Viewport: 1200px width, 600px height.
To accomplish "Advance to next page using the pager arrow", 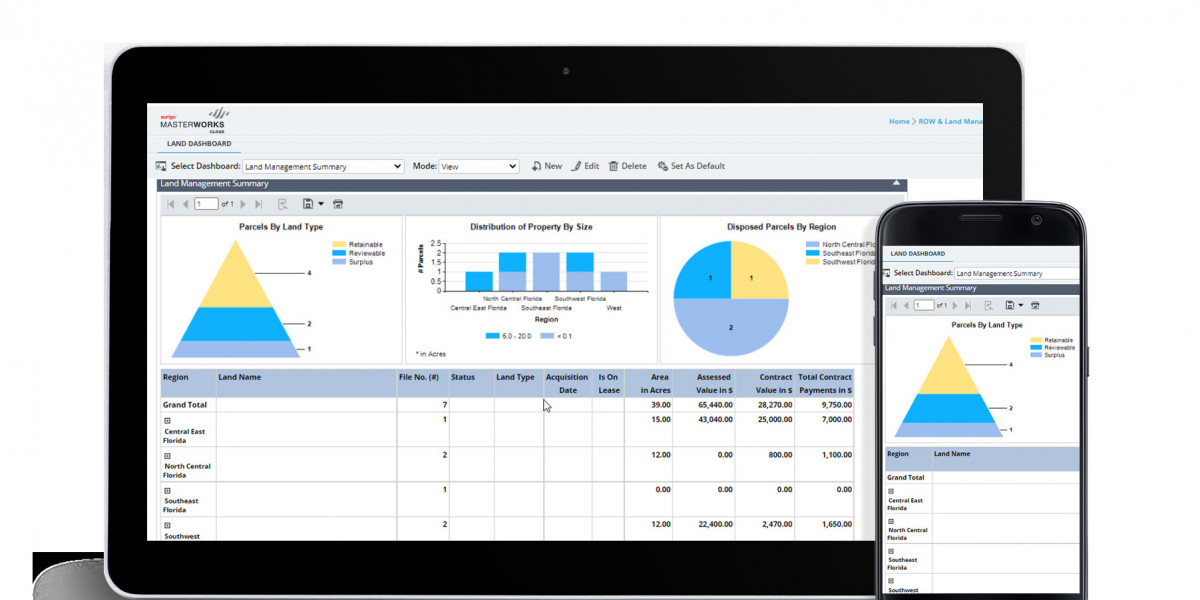I will (x=242, y=203).
